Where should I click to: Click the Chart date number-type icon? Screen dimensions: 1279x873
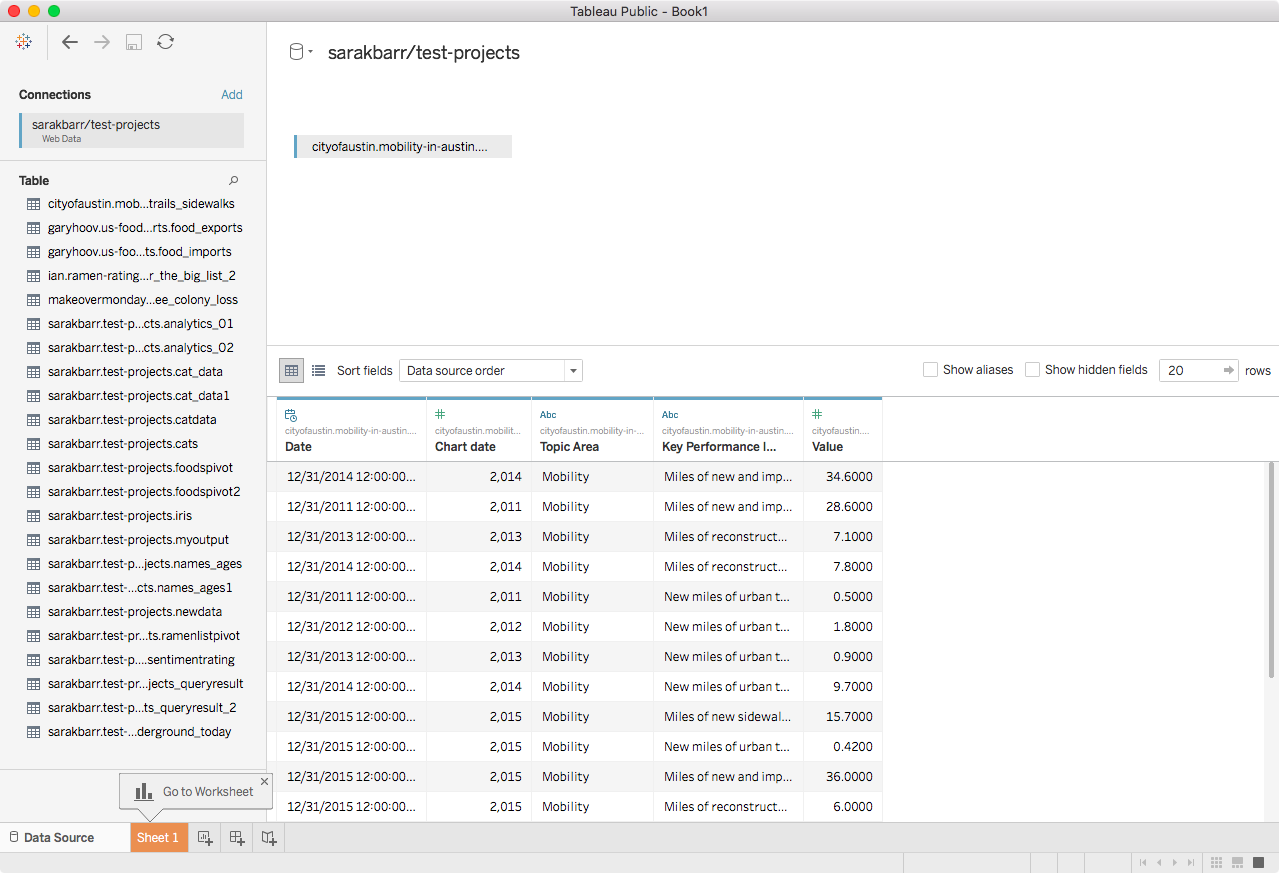(x=440, y=415)
